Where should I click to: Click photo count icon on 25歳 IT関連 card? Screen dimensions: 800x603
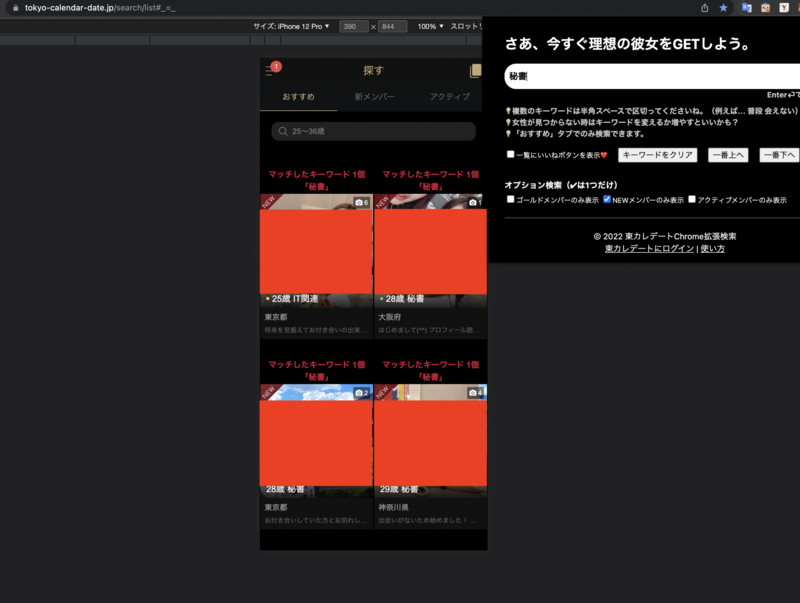point(362,203)
